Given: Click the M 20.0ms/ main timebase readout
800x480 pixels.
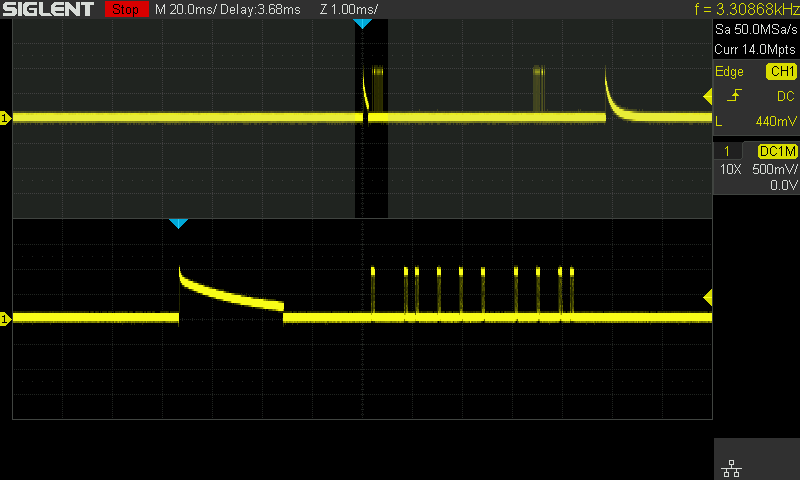Looking at the screenshot, I should pos(187,9).
